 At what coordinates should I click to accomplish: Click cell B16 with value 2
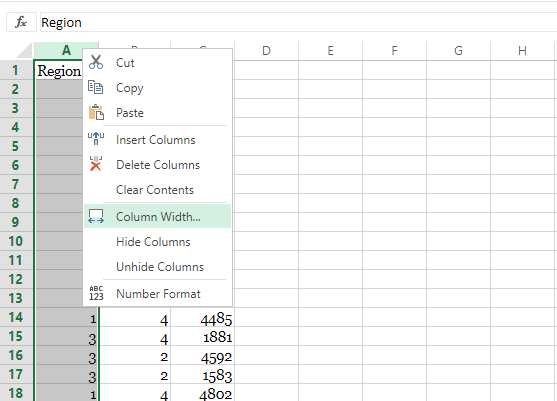click(x=135, y=355)
